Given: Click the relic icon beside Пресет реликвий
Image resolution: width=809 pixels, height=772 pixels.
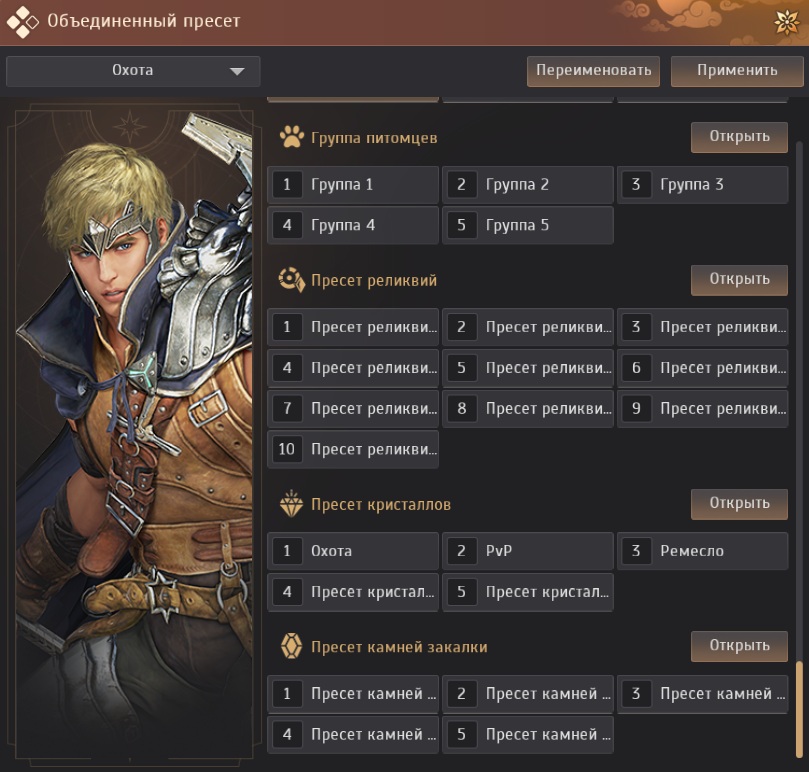Looking at the screenshot, I should pyautogui.click(x=291, y=280).
